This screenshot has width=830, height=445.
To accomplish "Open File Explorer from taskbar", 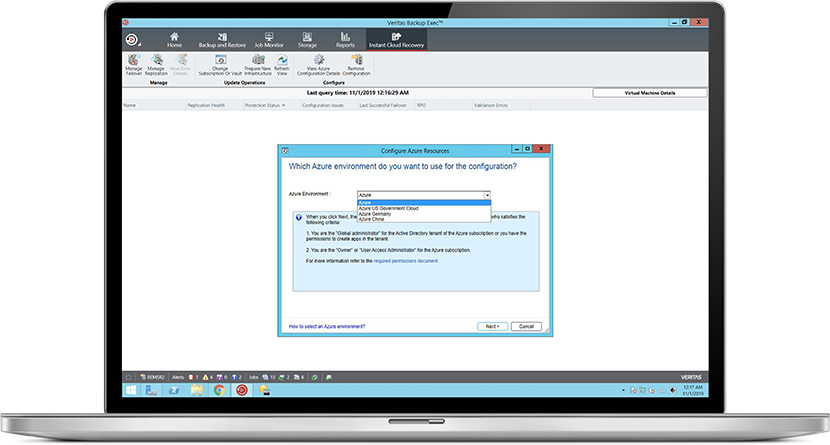I will coord(197,390).
